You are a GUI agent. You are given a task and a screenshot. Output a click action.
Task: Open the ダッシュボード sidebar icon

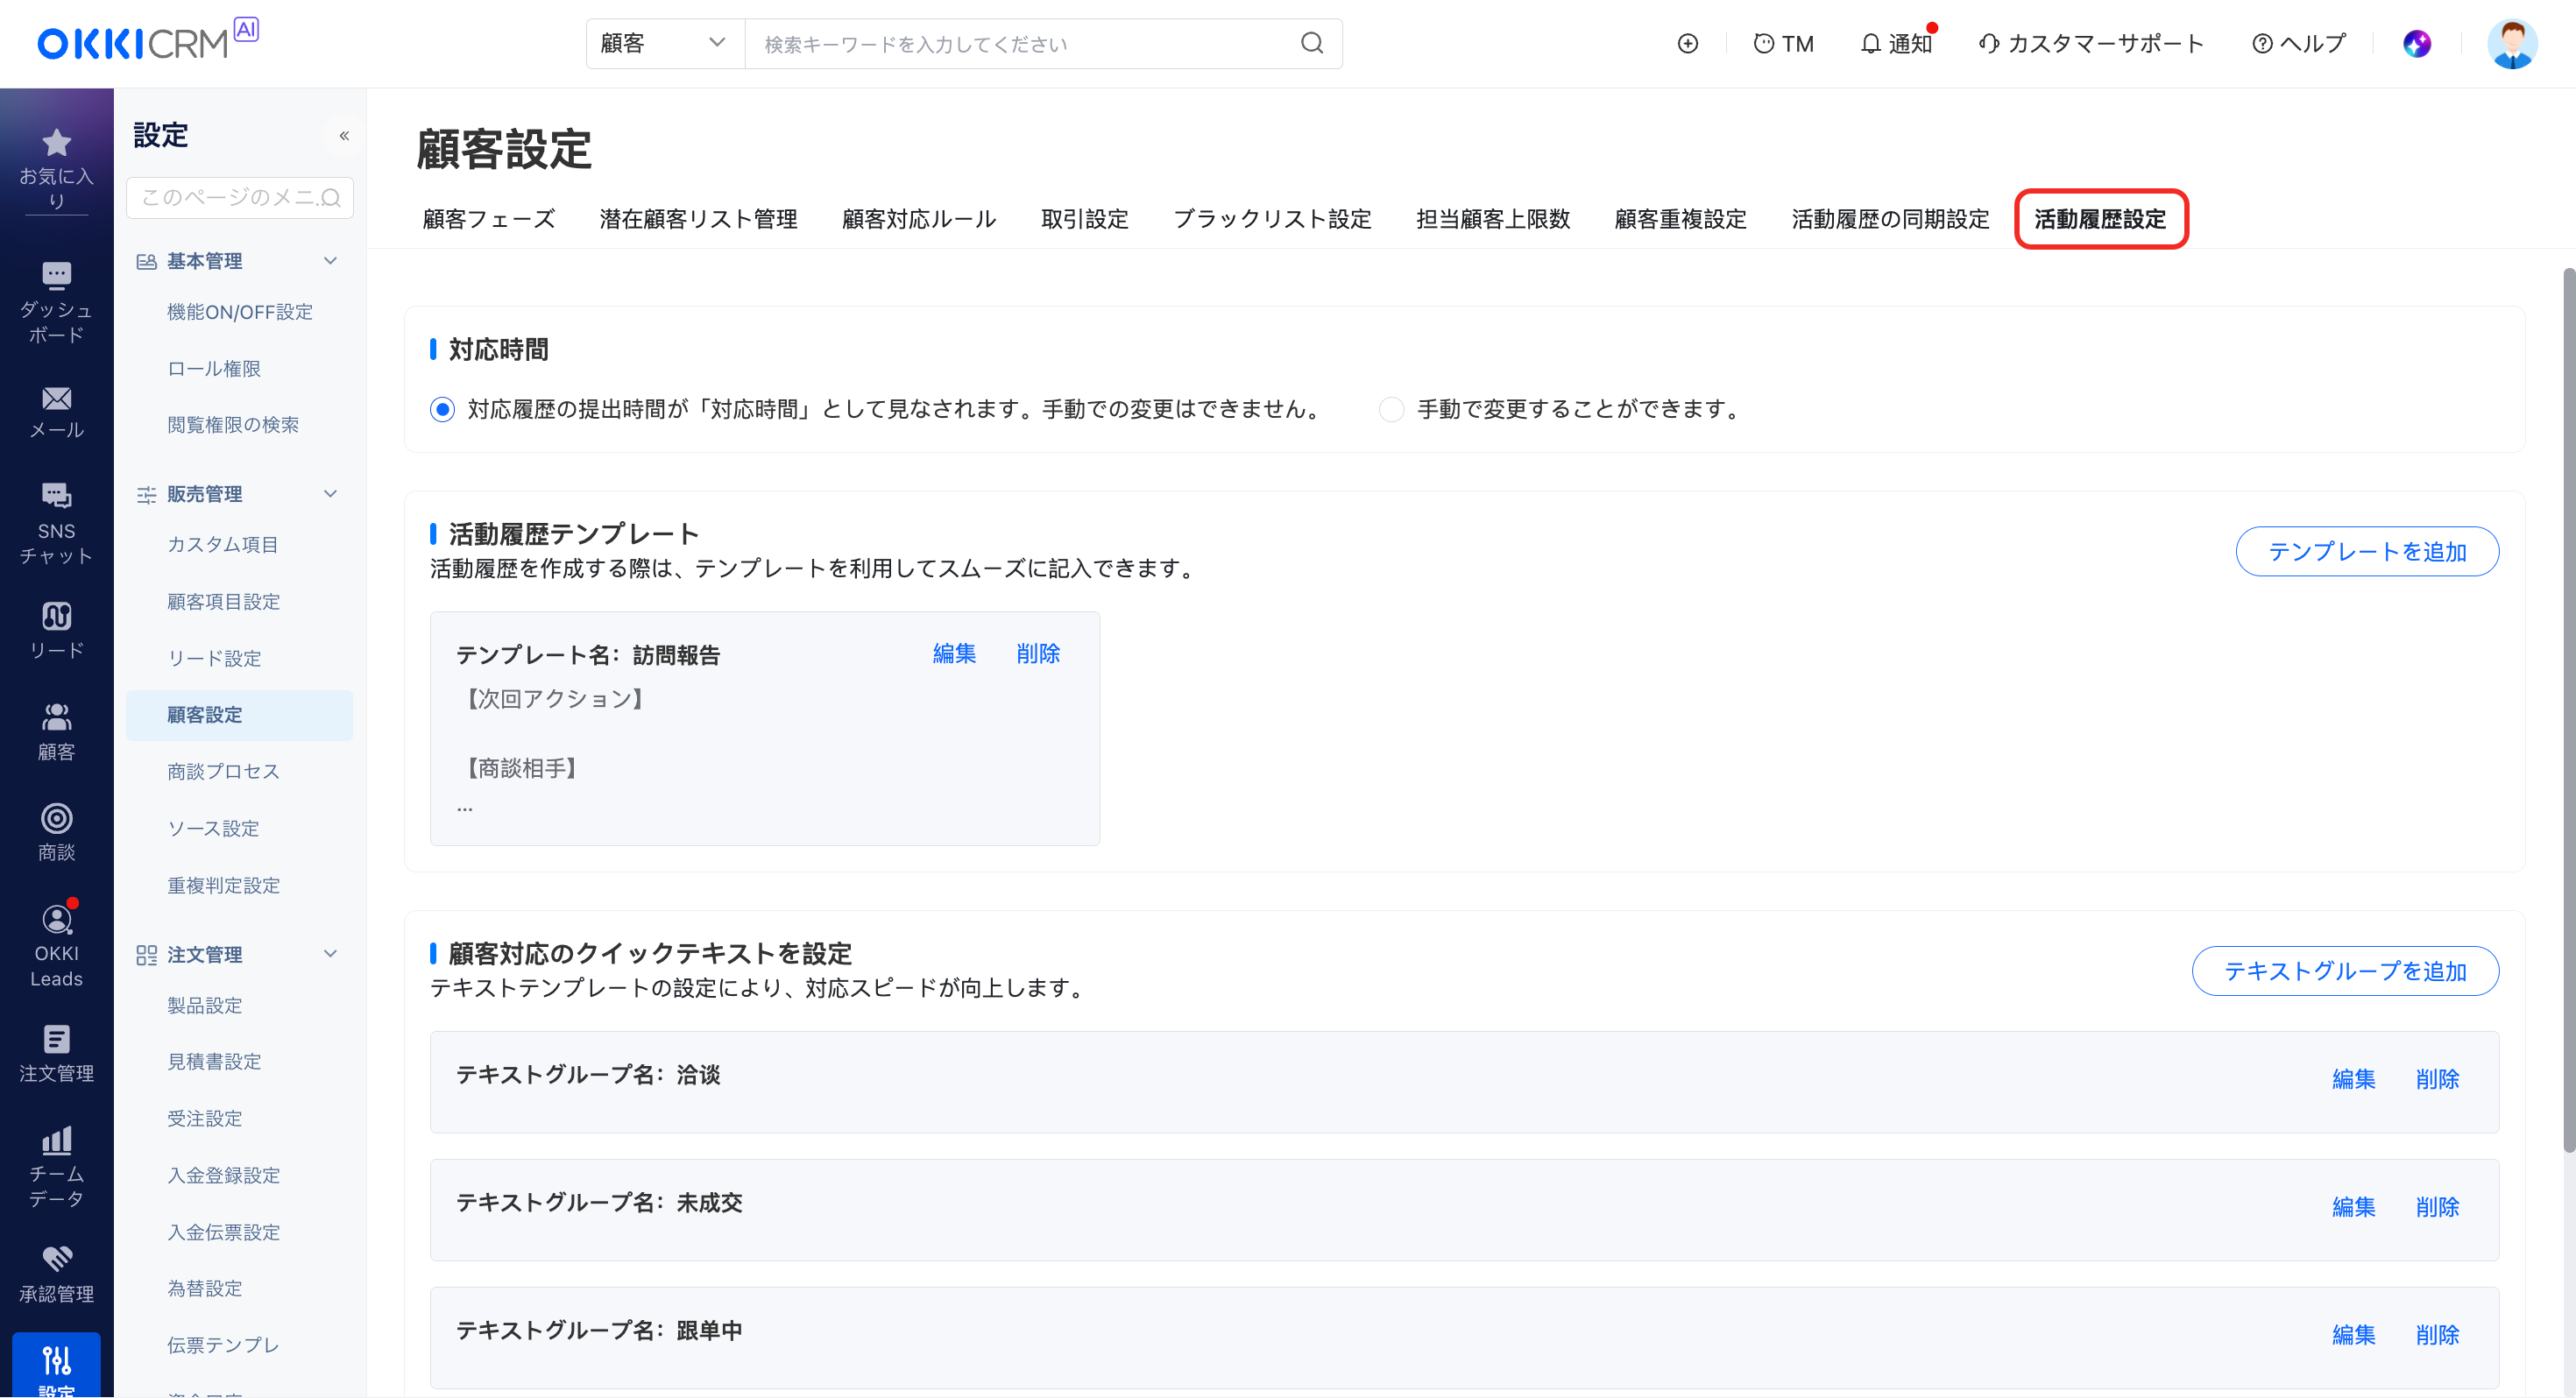(57, 274)
